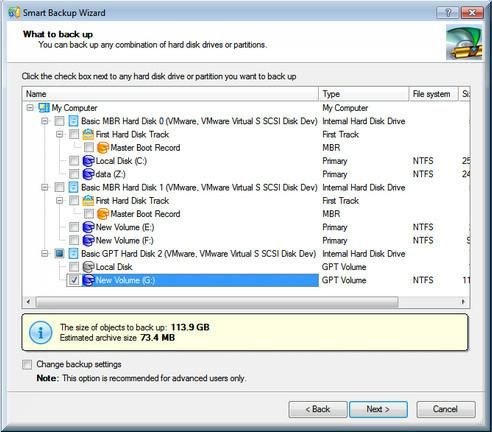
Task: Click the '113.9 GB' size value
Action: coord(190,327)
